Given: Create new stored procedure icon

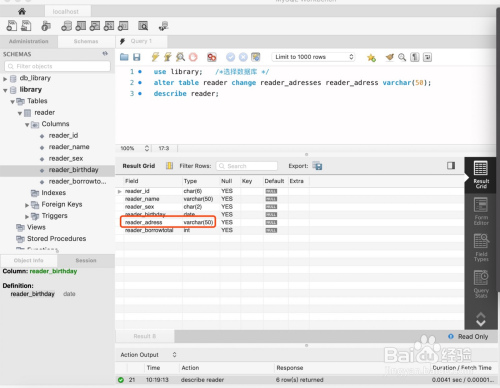Looking at the screenshot, I should point(109,26).
